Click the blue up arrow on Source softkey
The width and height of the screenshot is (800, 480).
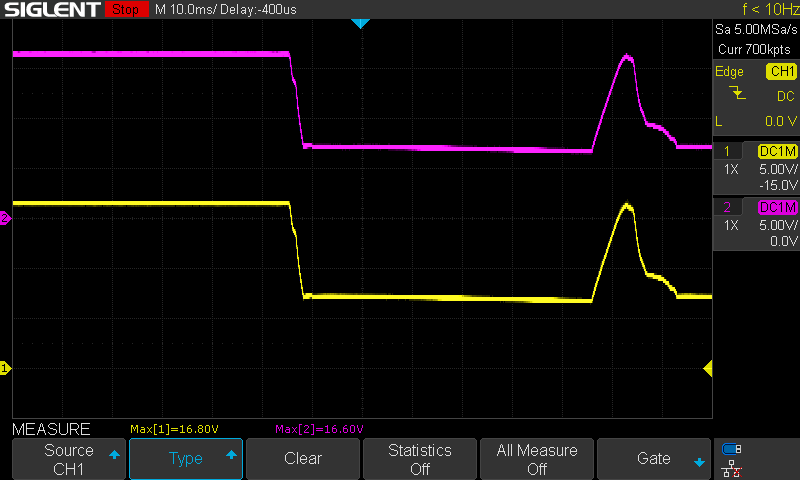pos(114,454)
